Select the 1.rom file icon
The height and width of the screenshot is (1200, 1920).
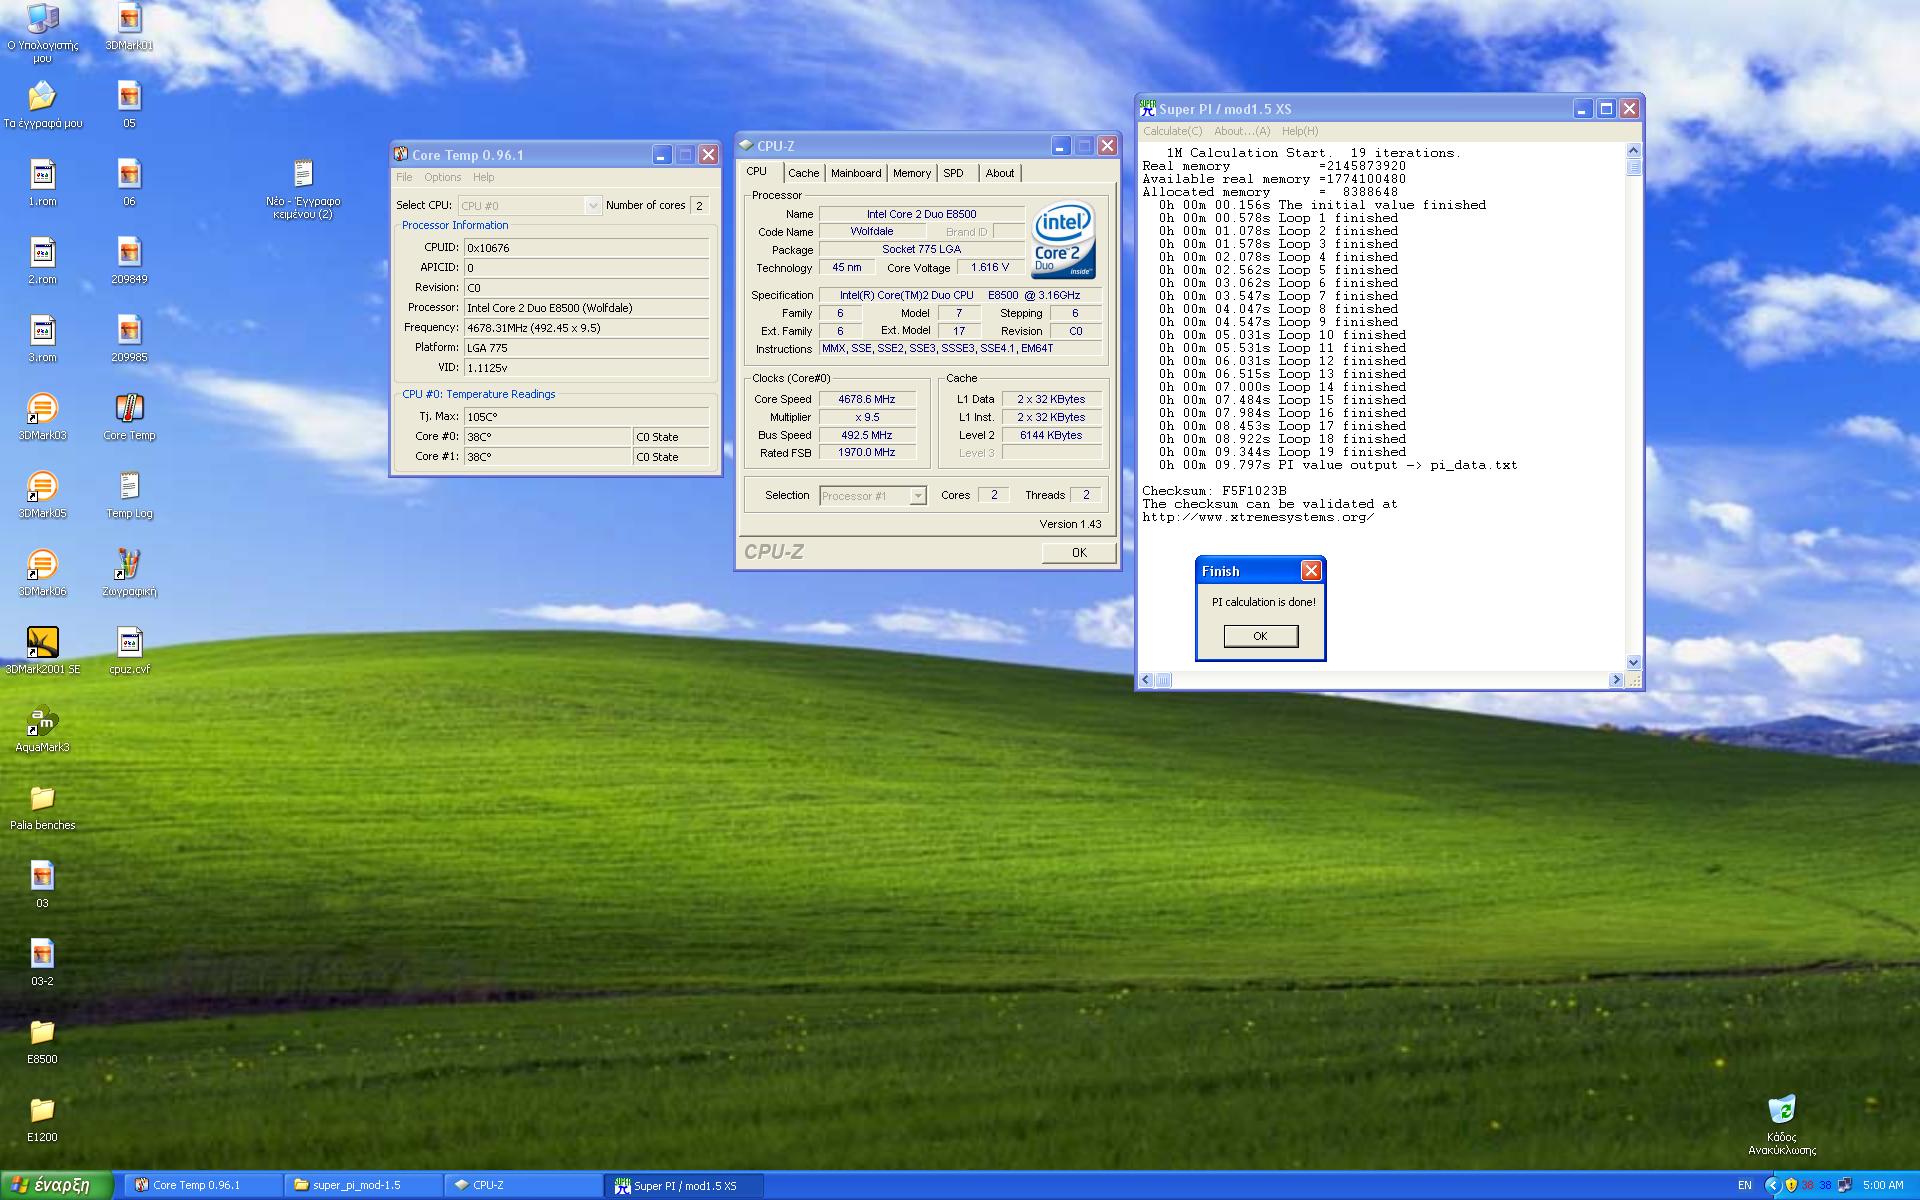pos(42,183)
